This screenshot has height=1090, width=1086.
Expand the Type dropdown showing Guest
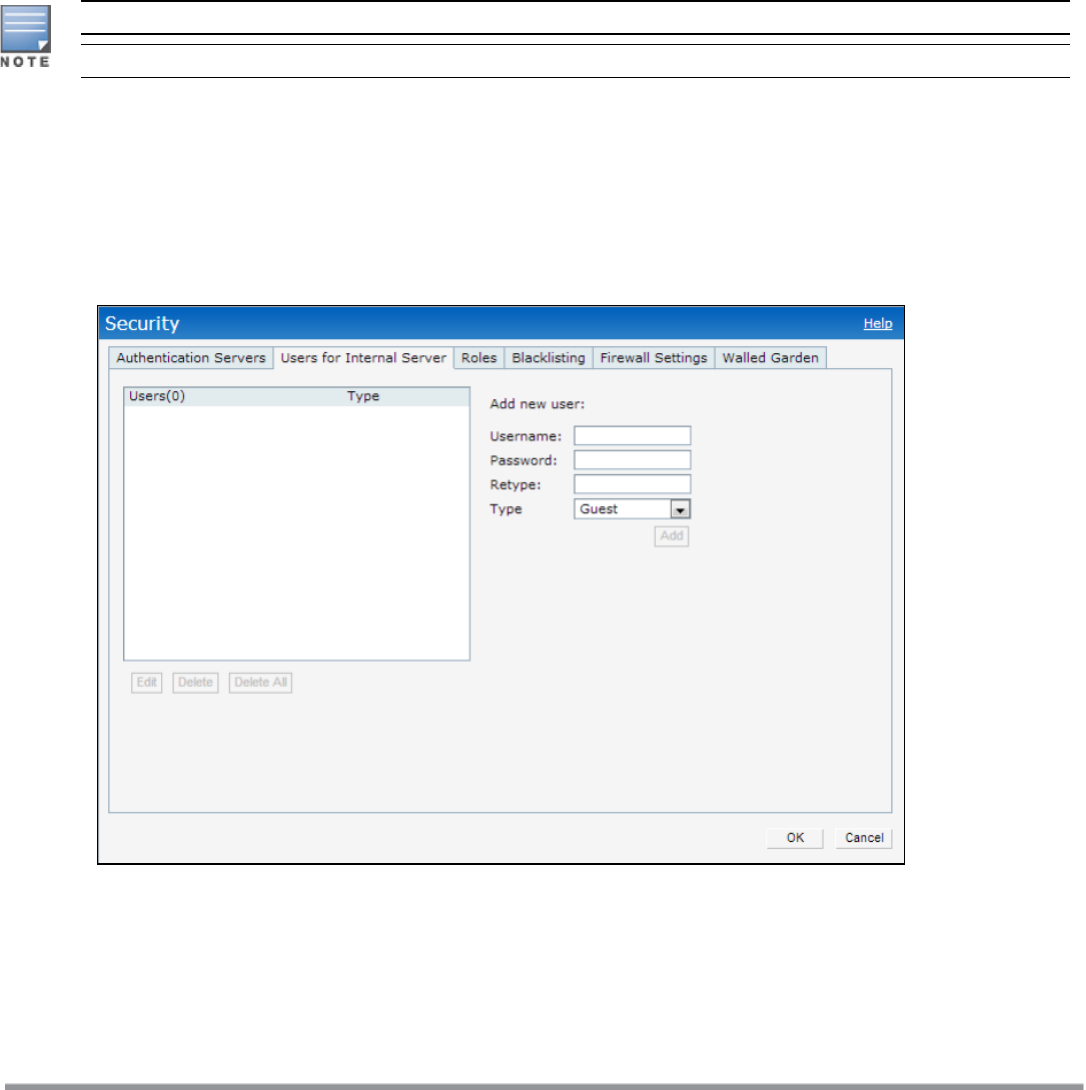coord(632,509)
